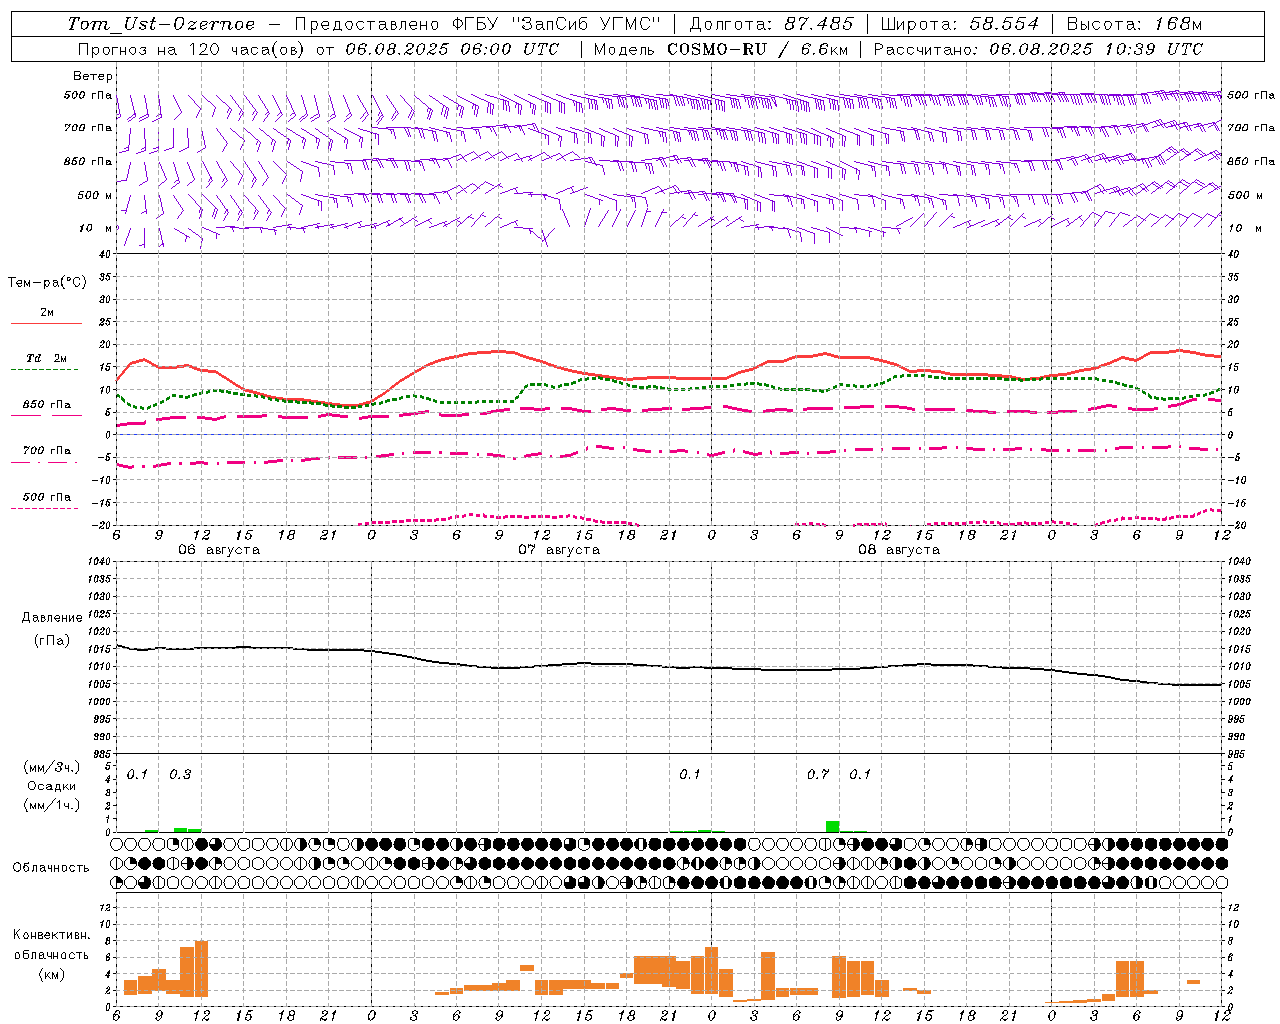Click the 07 августа date label
Viewport: 1280px width, 1024px height.
pyautogui.click(x=559, y=550)
